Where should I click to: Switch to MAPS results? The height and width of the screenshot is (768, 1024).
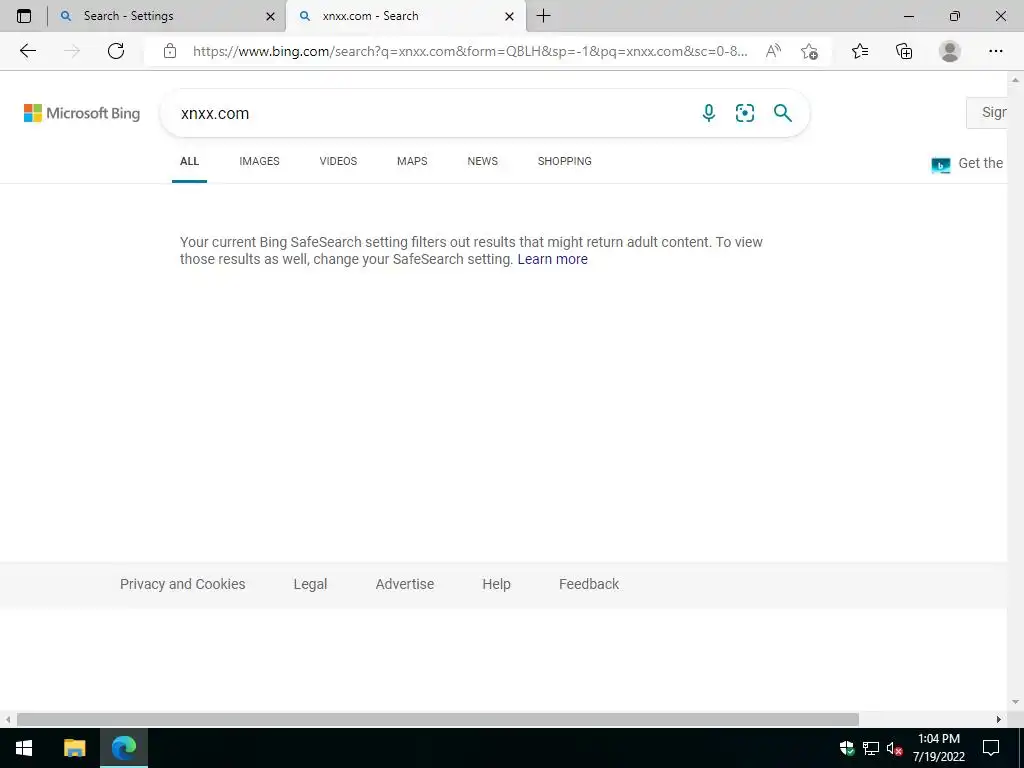[412, 161]
